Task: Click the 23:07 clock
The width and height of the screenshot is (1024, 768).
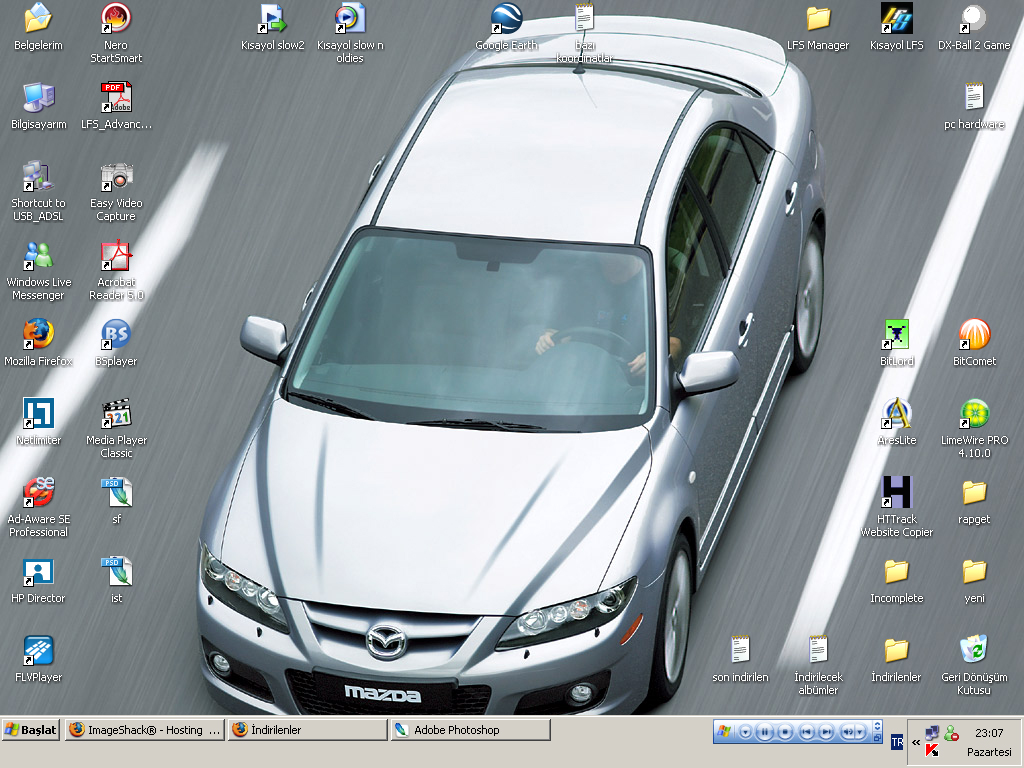Action: coord(989,733)
